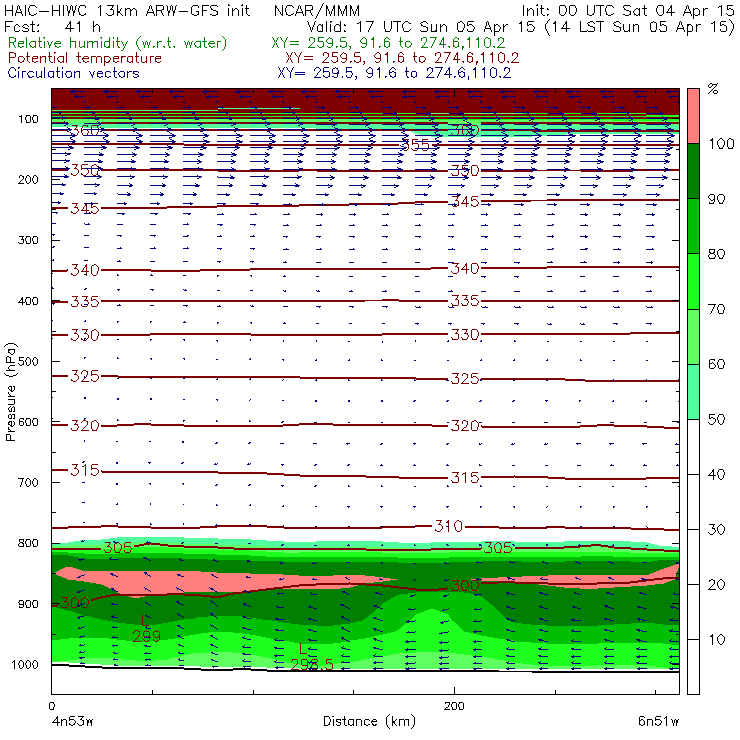
Task: Click the 70-80% bright green colorbar segment
Action: point(693,281)
